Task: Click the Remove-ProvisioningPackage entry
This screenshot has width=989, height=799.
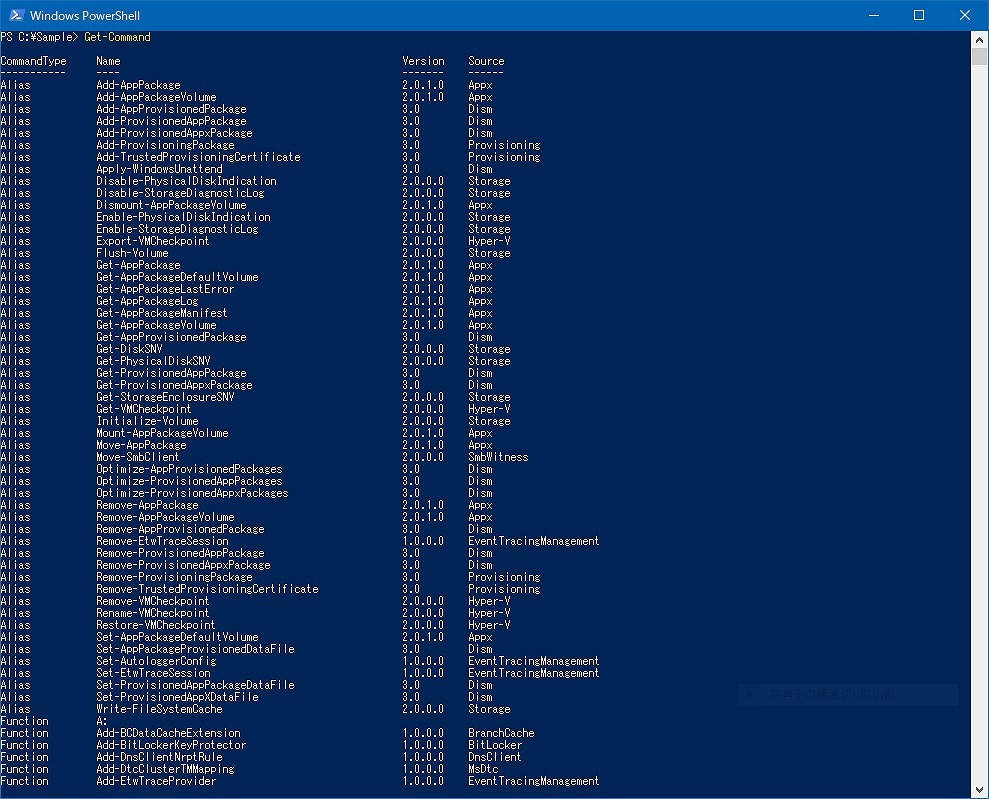Action: point(174,577)
